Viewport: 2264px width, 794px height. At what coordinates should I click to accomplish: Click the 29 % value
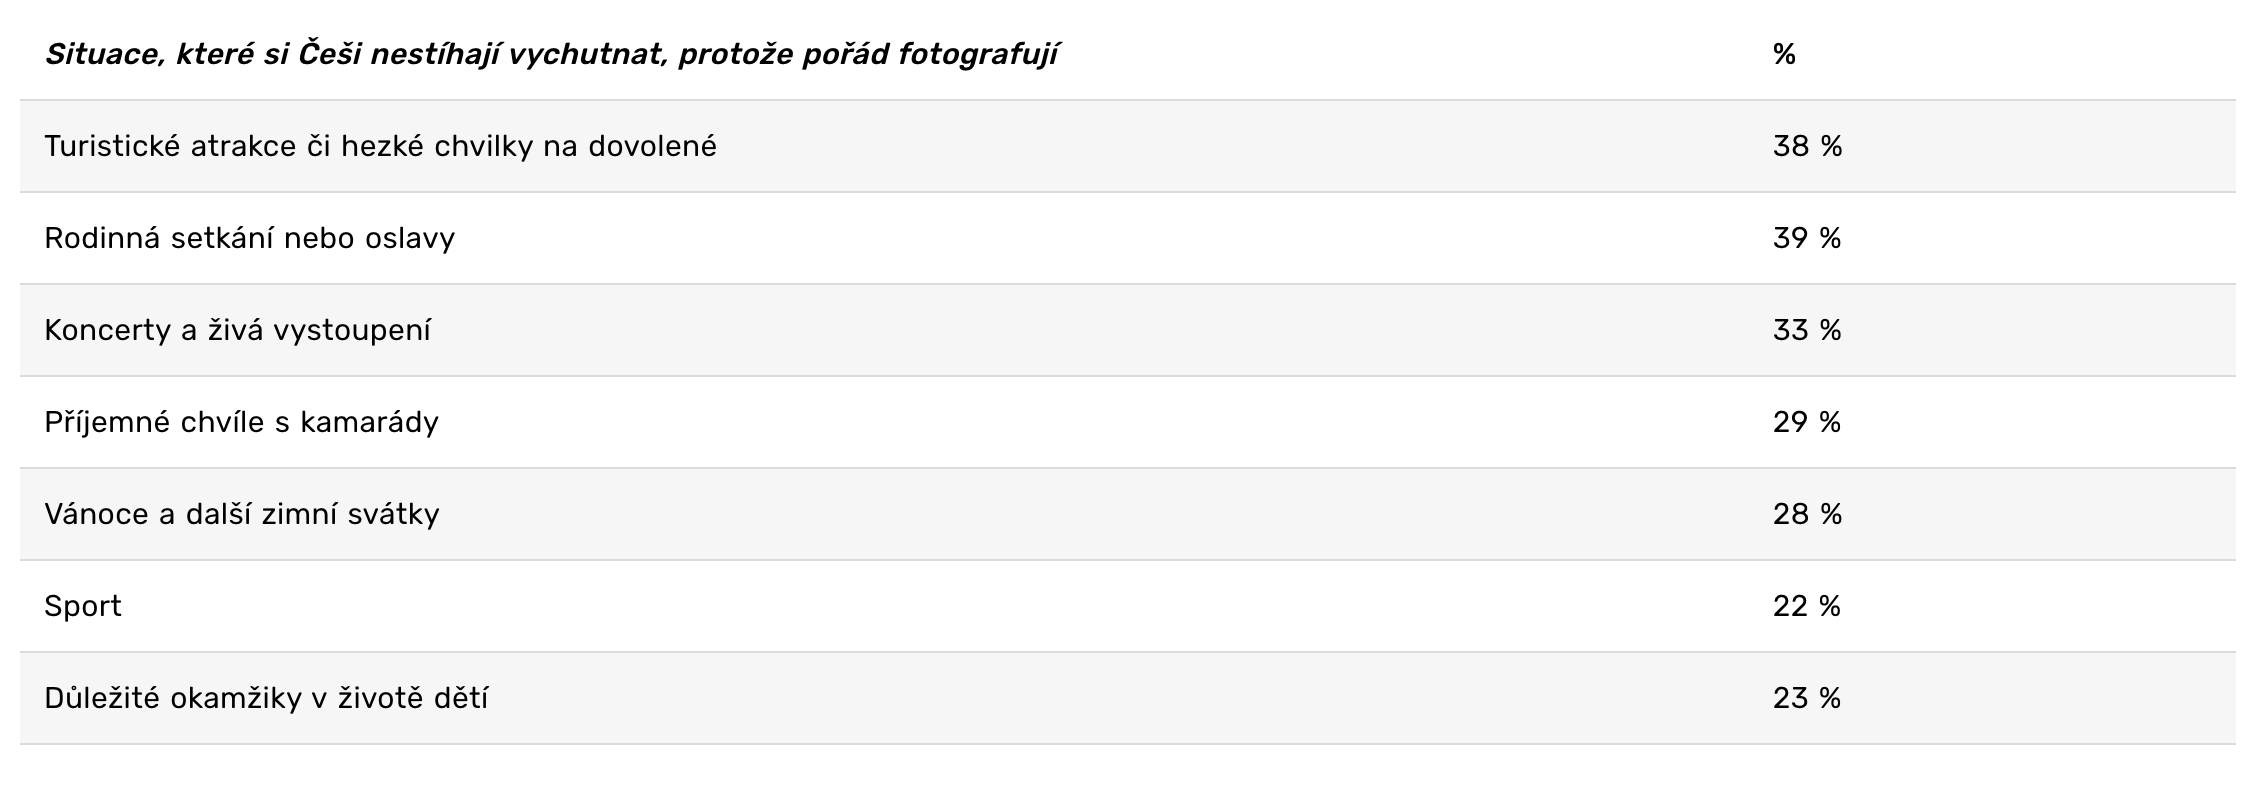click(1807, 423)
